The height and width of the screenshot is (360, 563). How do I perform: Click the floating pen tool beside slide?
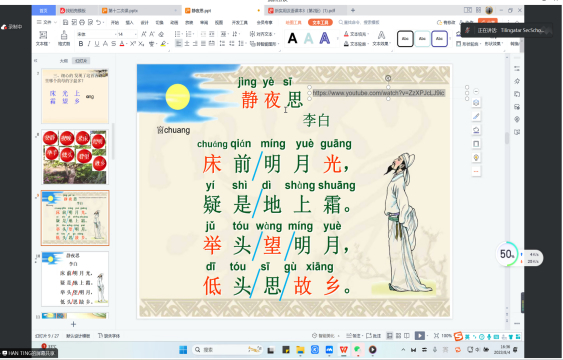point(476,116)
